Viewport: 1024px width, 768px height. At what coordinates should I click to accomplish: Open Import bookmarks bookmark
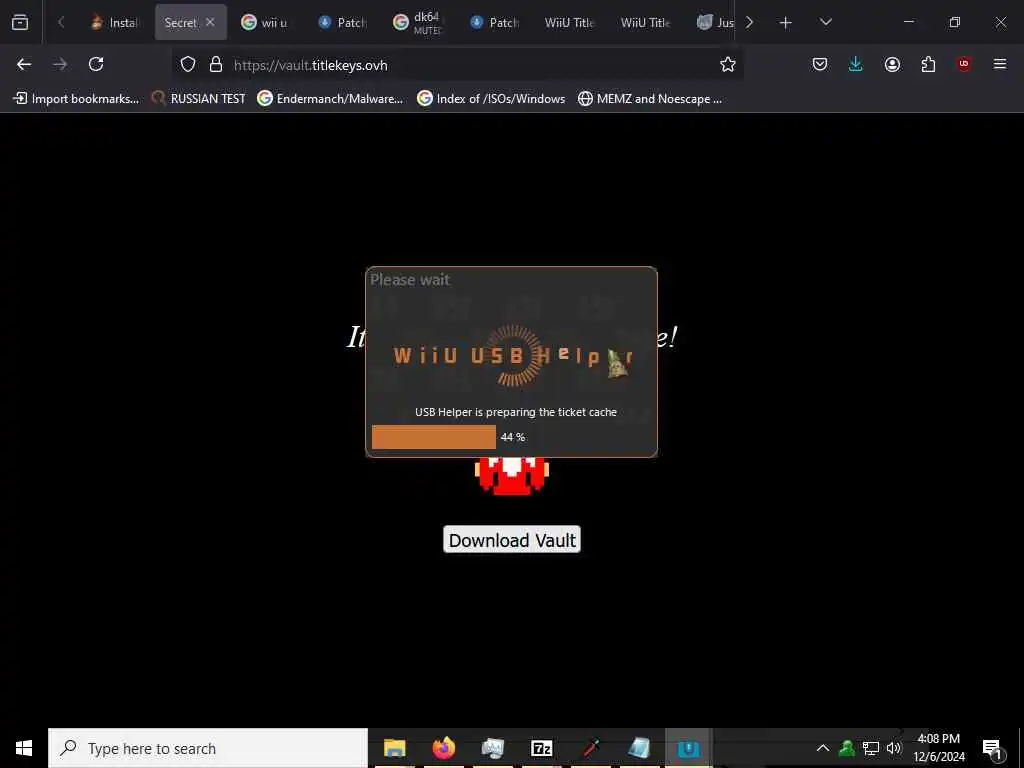[76, 99]
